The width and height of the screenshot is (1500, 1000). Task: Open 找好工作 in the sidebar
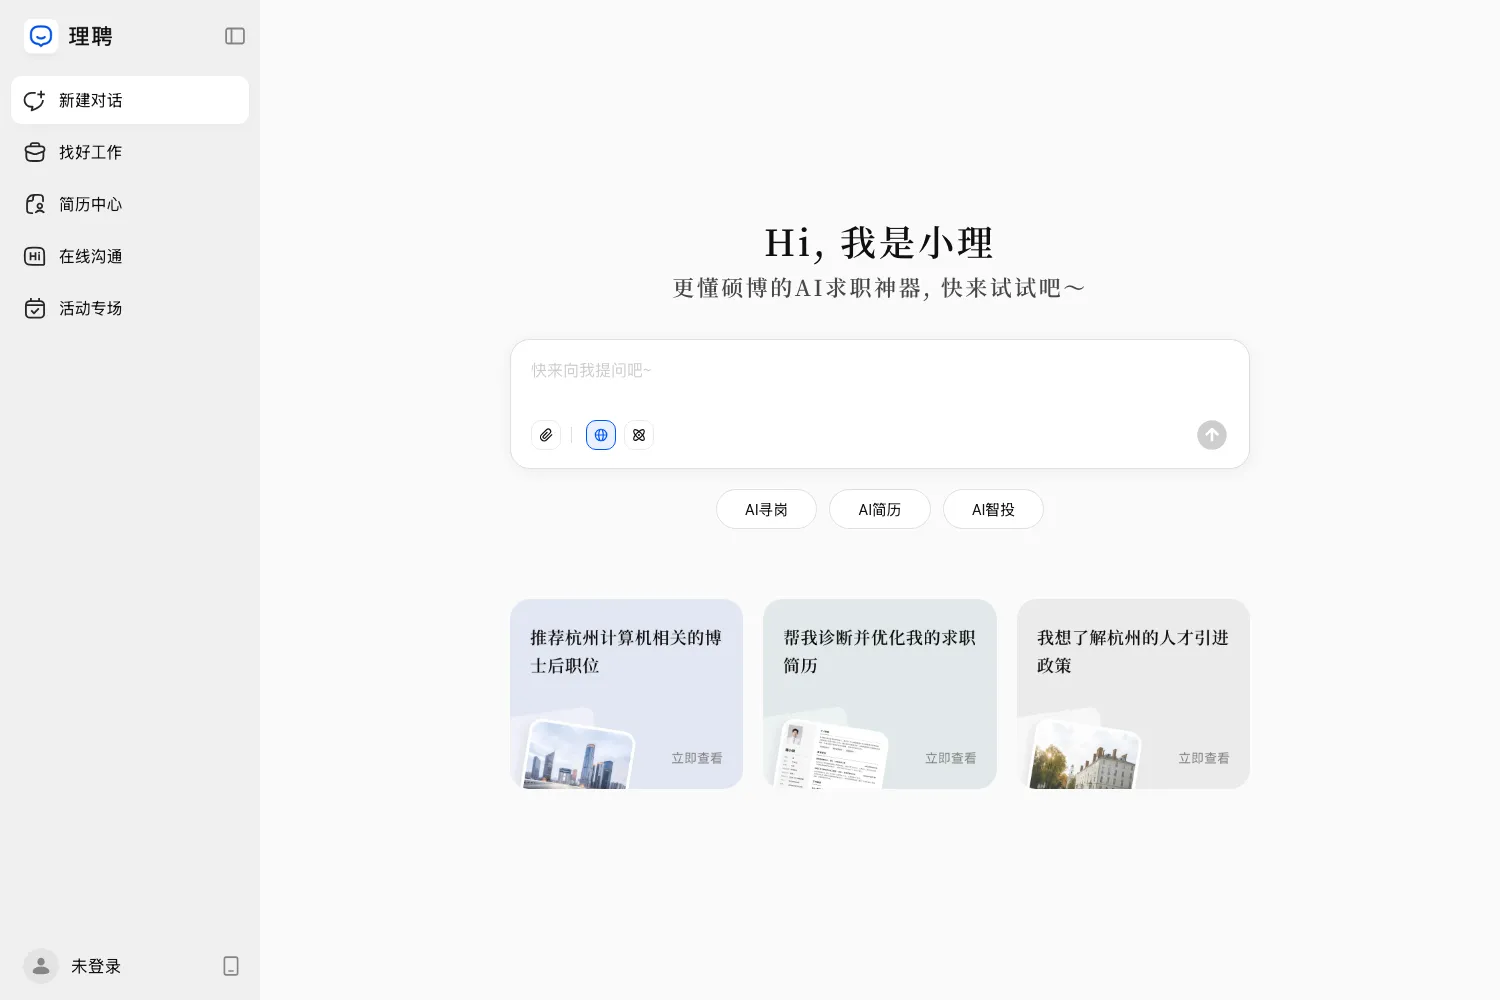pyautogui.click(x=130, y=152)
